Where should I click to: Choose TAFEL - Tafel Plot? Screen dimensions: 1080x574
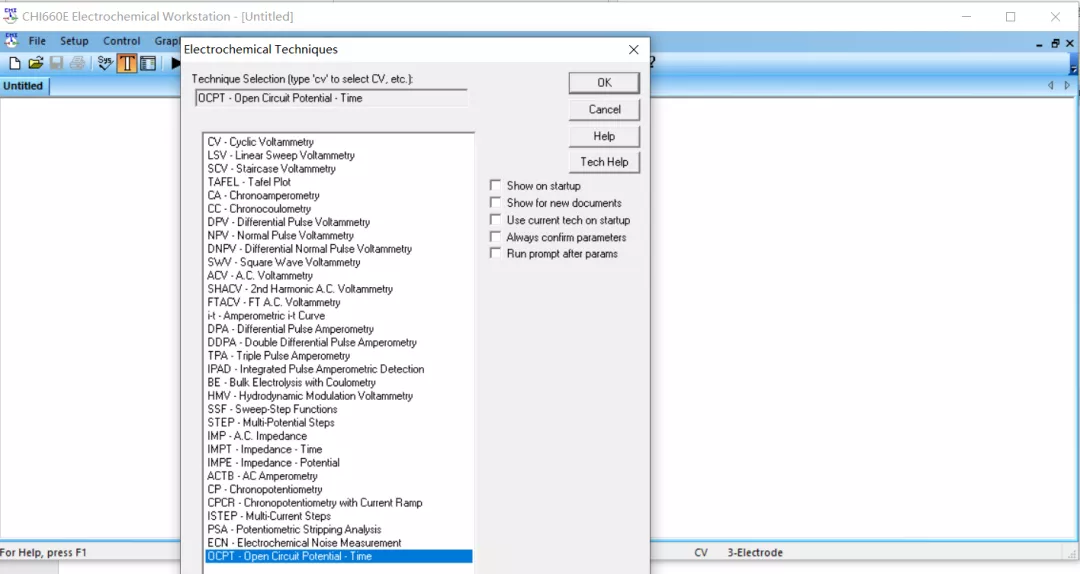point(249,182)
